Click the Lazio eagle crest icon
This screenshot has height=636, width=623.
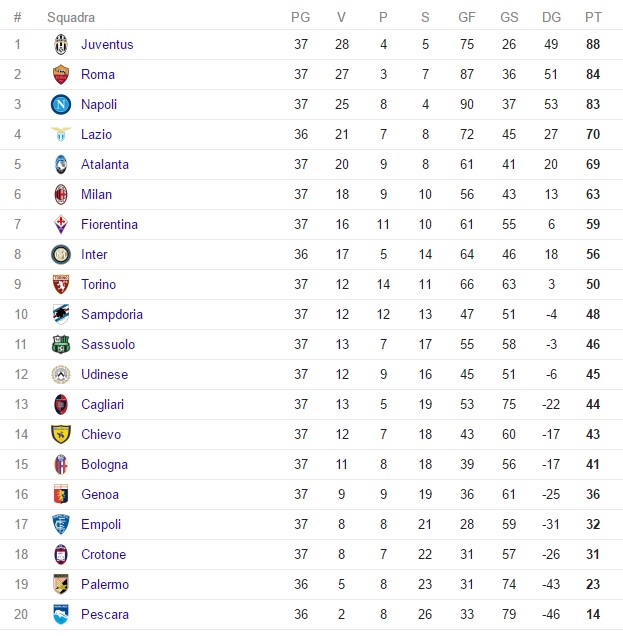click(61, 134)
